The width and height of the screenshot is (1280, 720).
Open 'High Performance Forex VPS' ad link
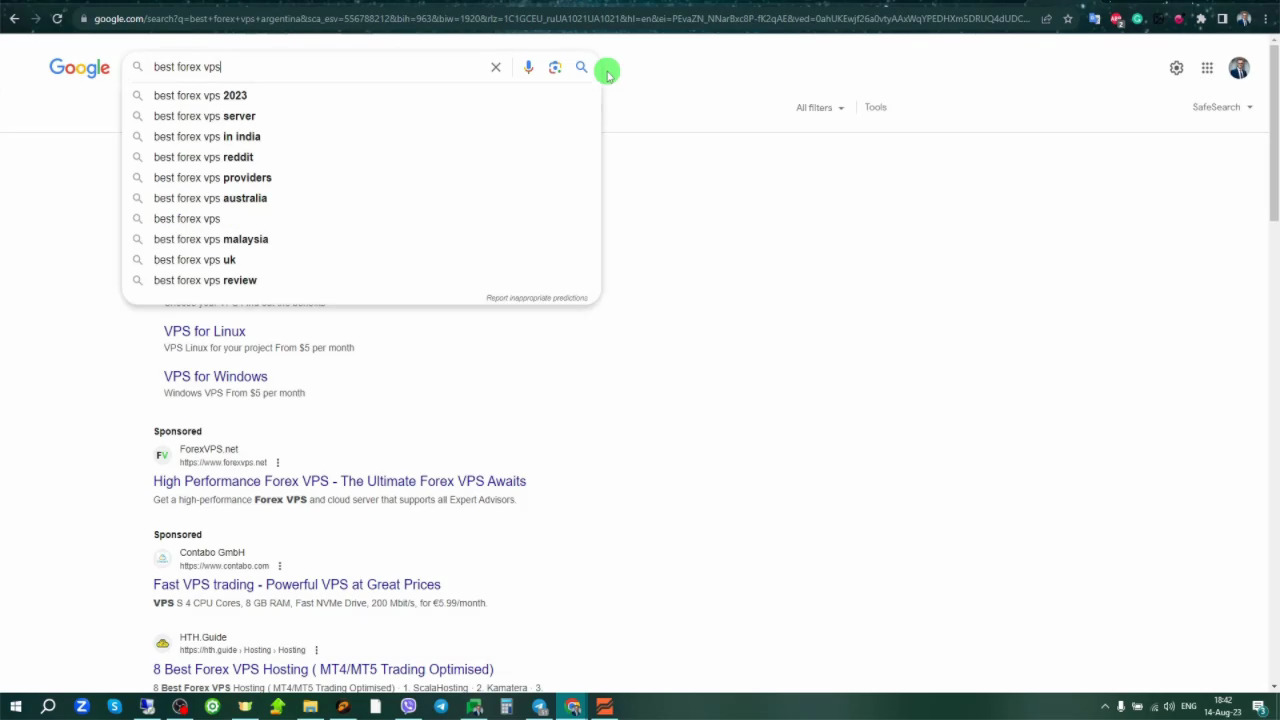coord(340,481)
